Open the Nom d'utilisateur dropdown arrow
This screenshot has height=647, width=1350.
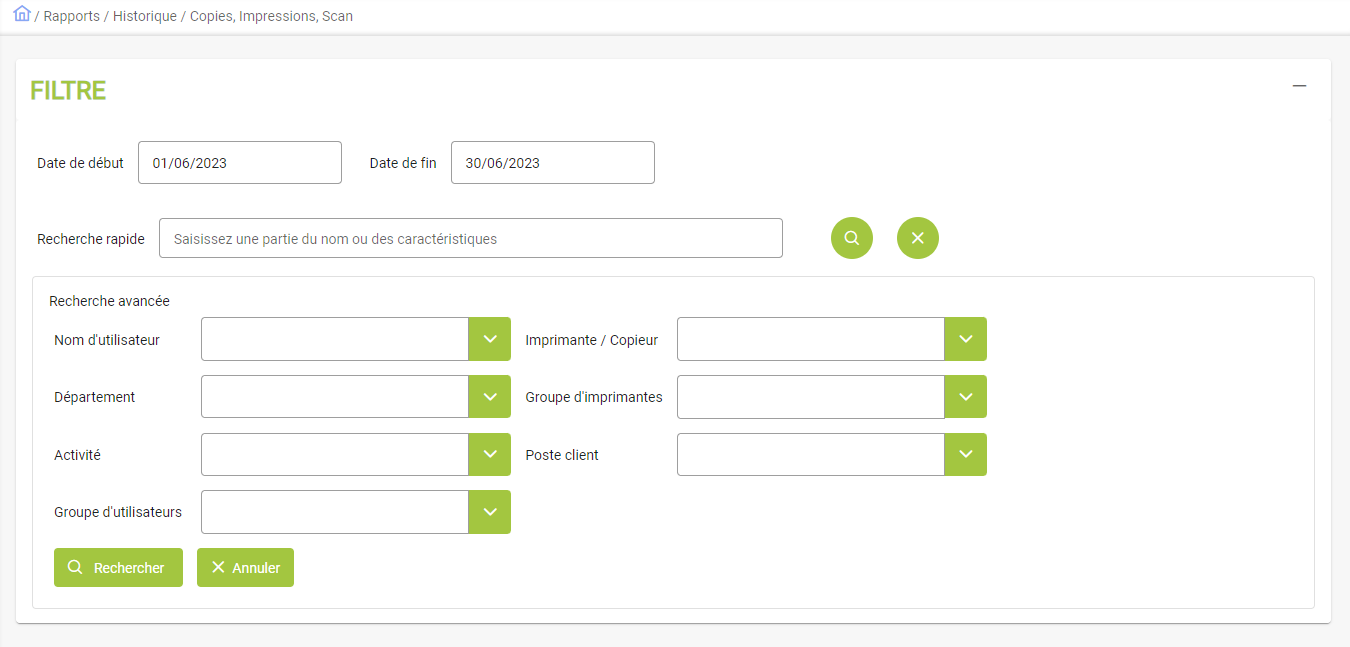pyautogui.click(x=490, y=339)
